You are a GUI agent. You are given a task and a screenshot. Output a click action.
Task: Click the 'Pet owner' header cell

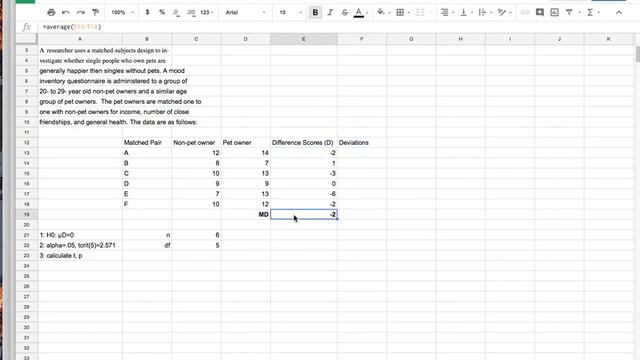(246, 143)
